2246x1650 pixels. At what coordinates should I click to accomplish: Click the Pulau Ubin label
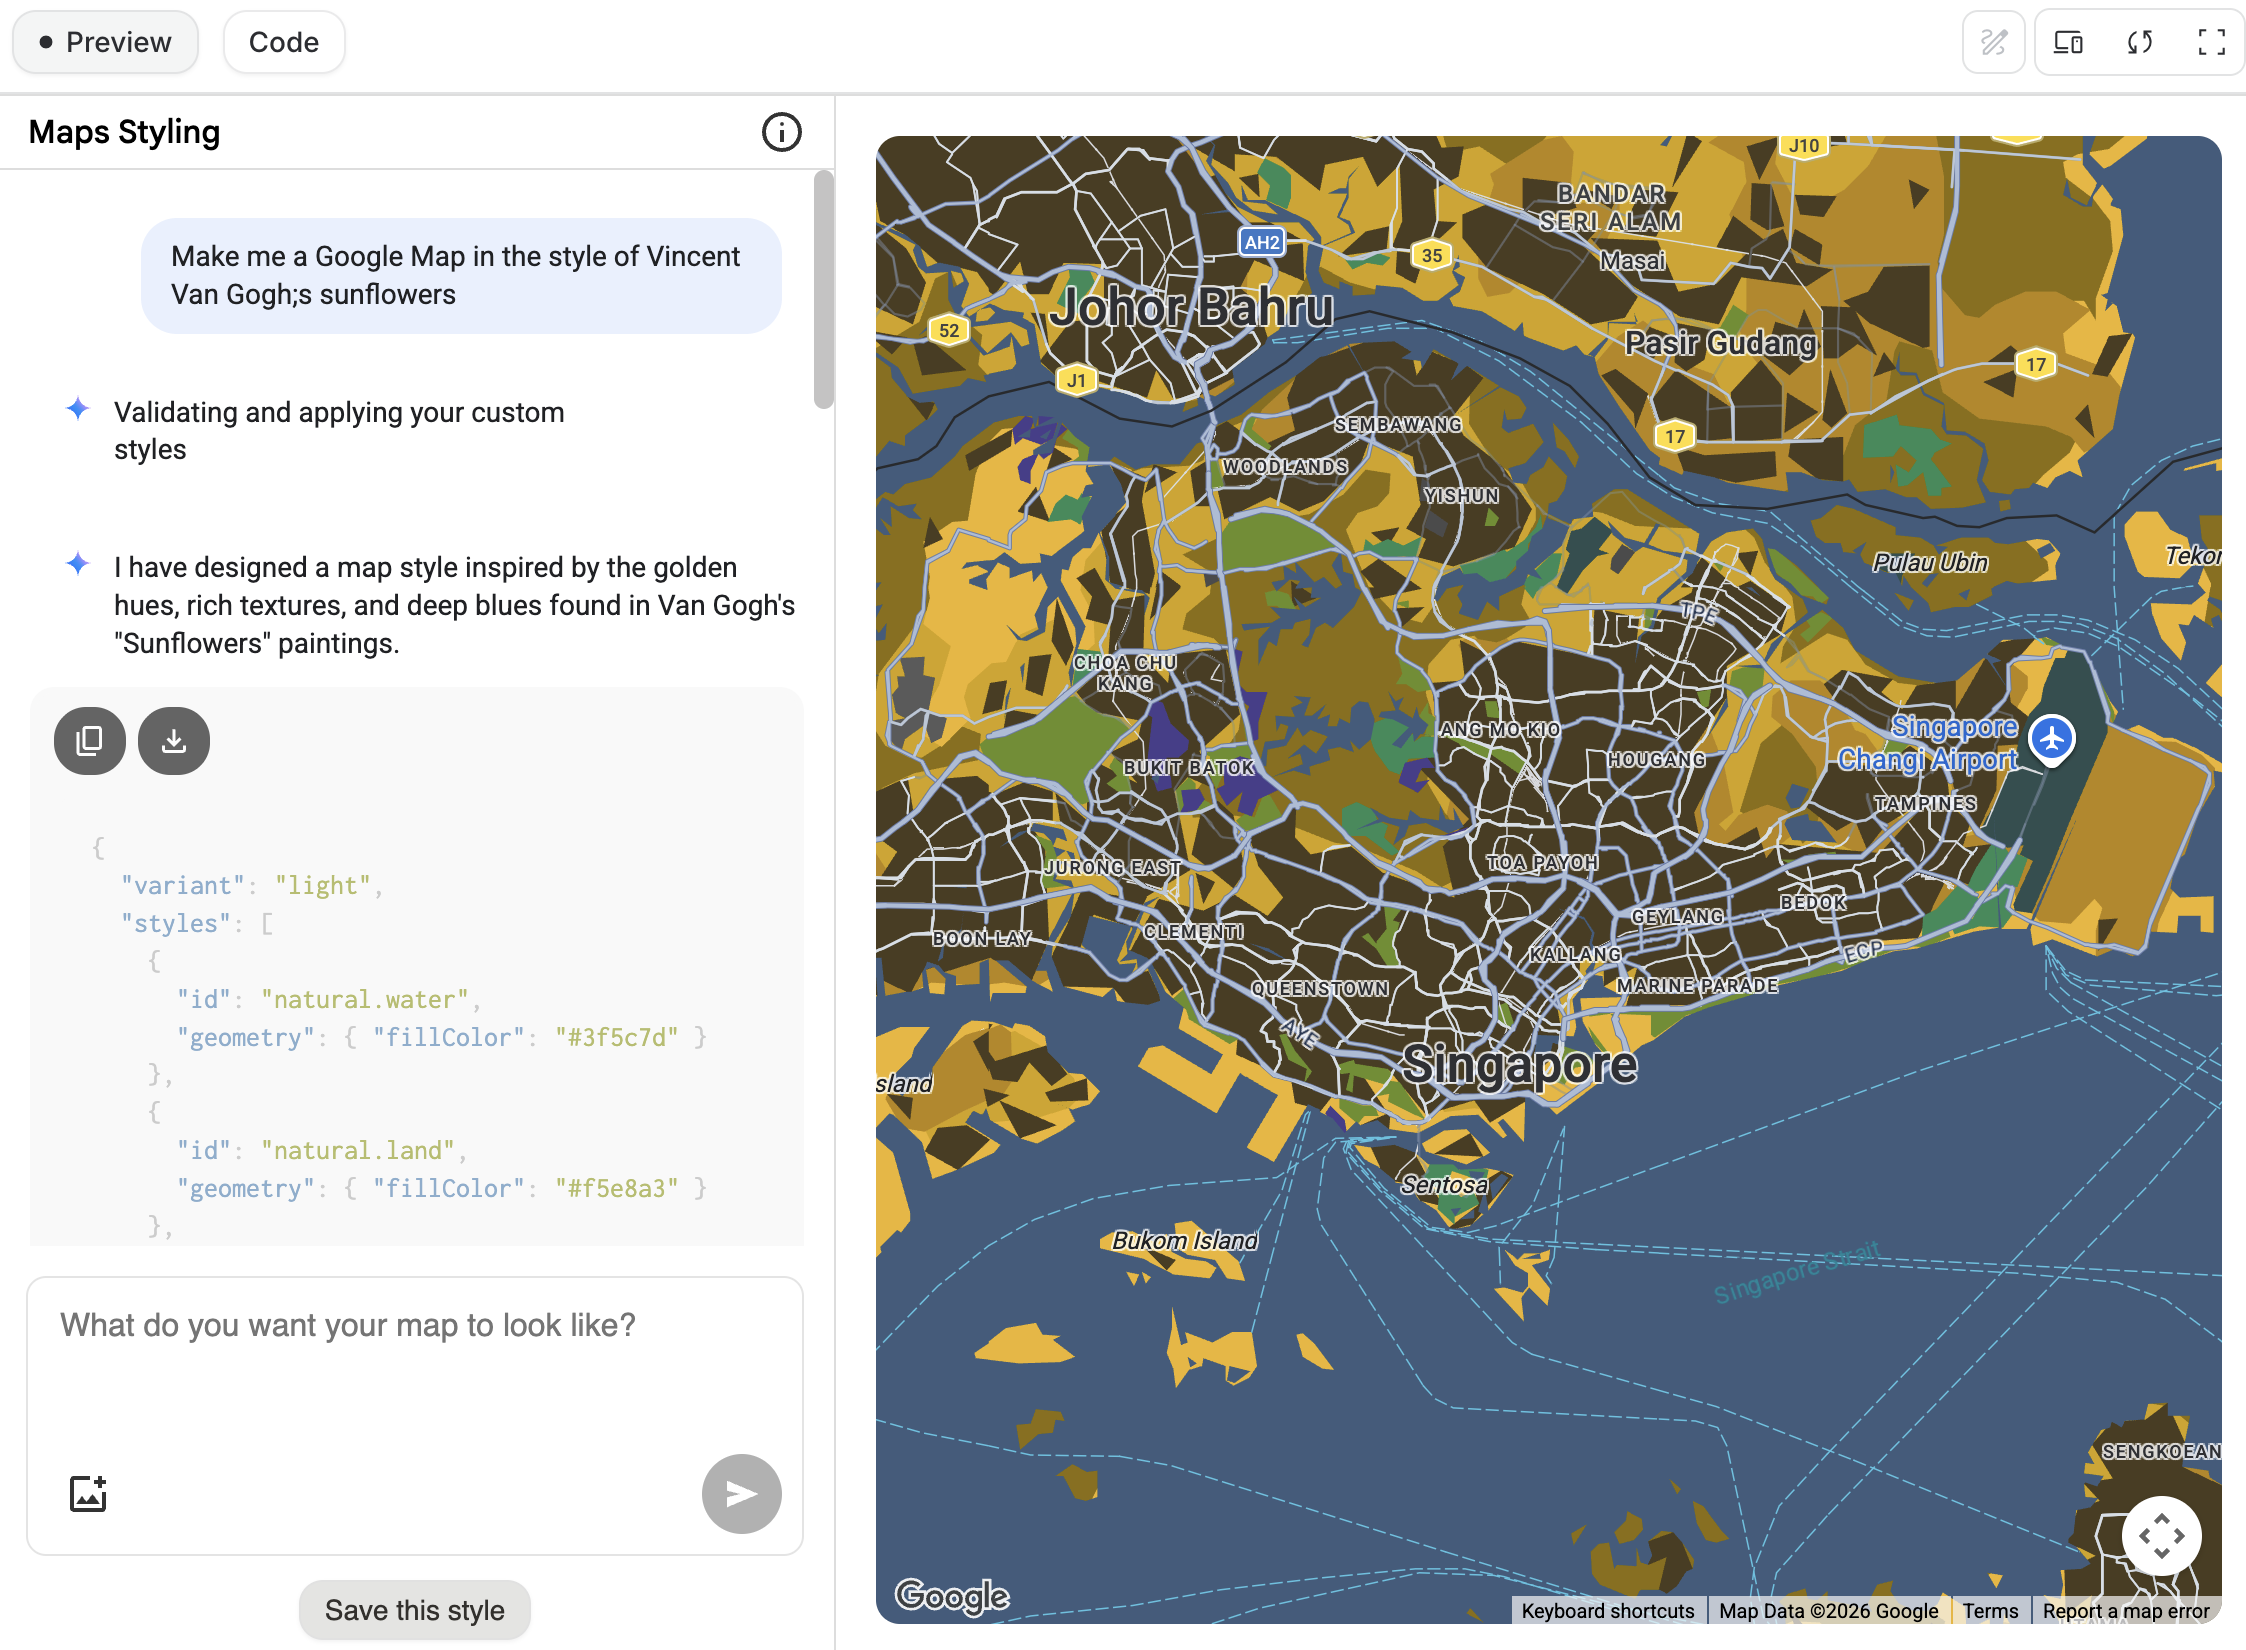click(x=1930, y=563)
